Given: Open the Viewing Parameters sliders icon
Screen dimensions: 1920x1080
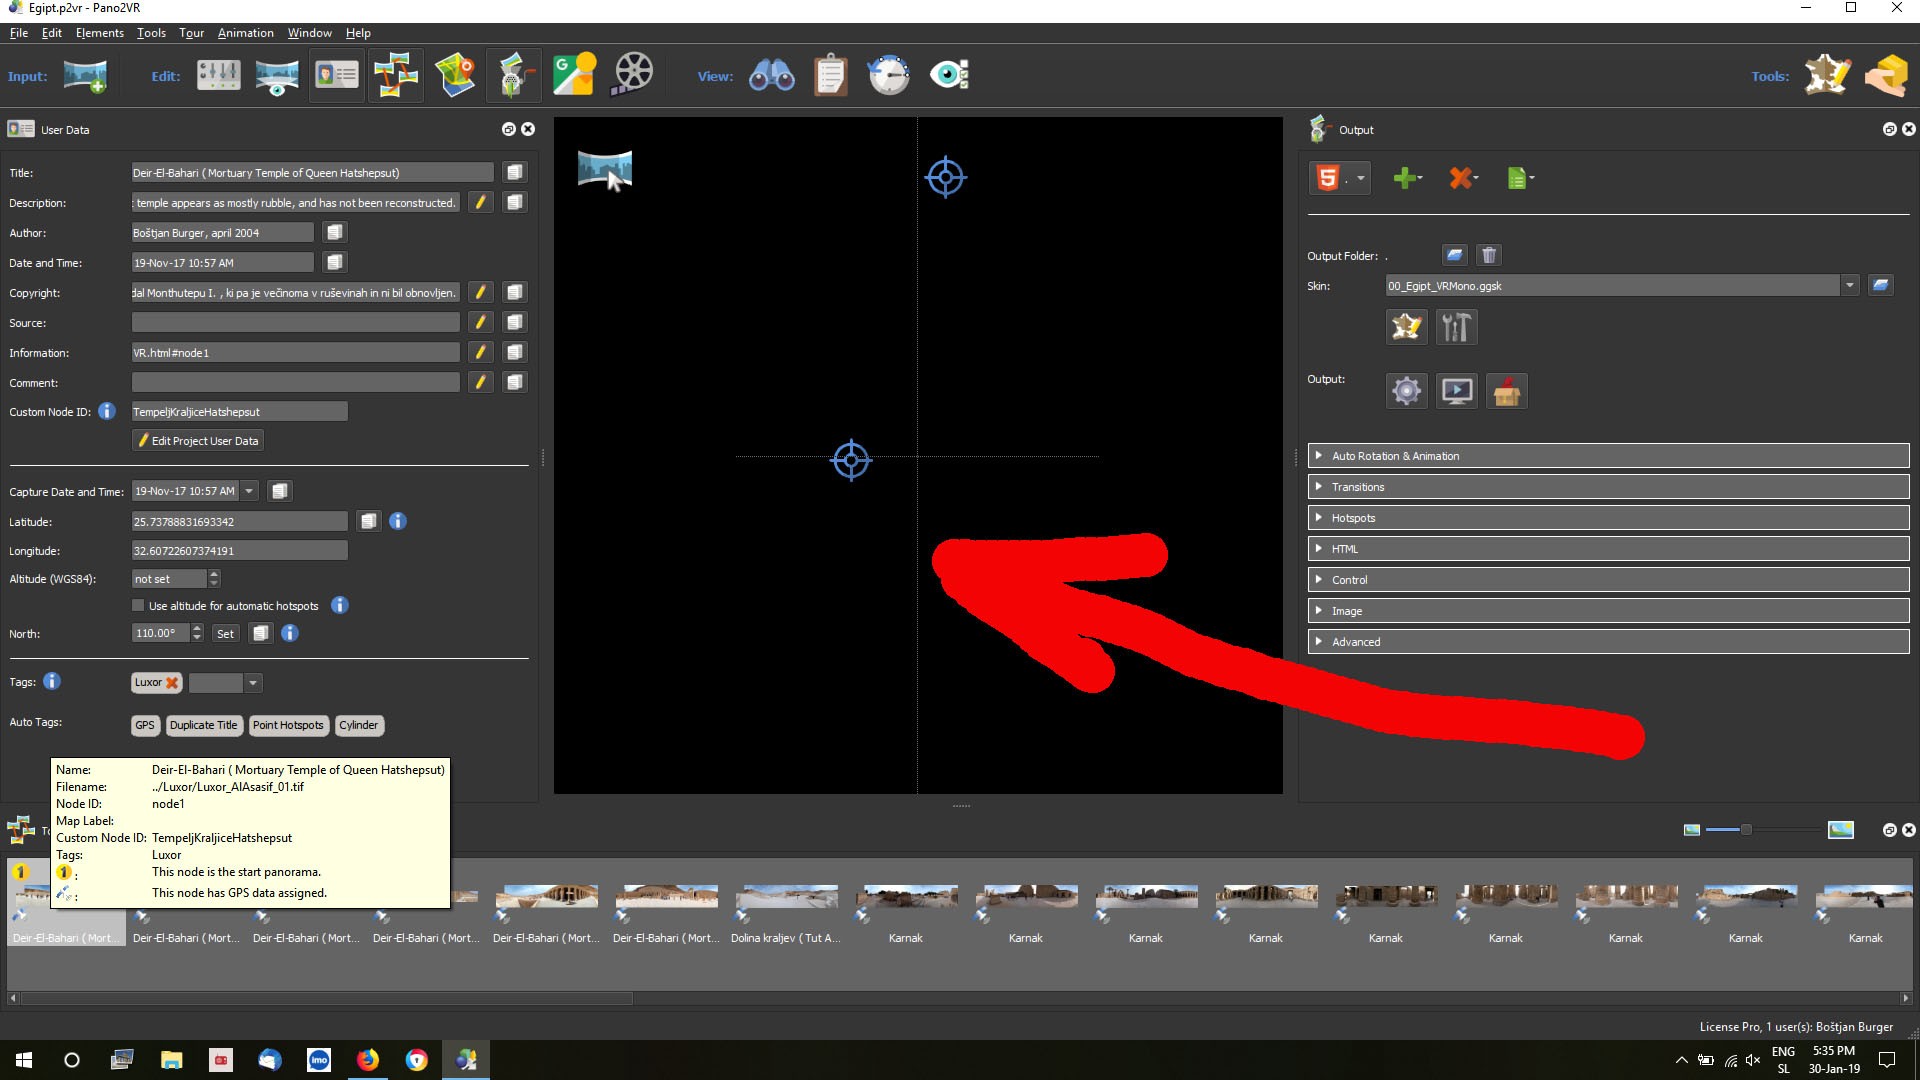Looking at the screenshot, I should (x=218, y=76).
